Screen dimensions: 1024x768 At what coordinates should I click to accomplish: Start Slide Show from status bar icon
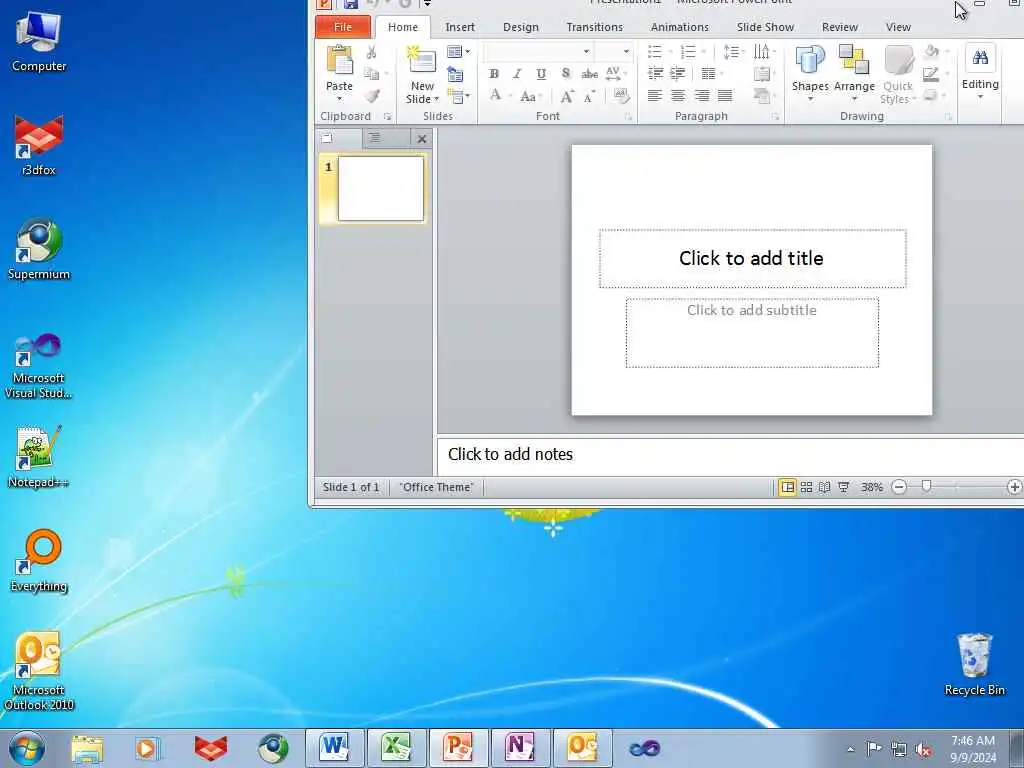point(844,487)
